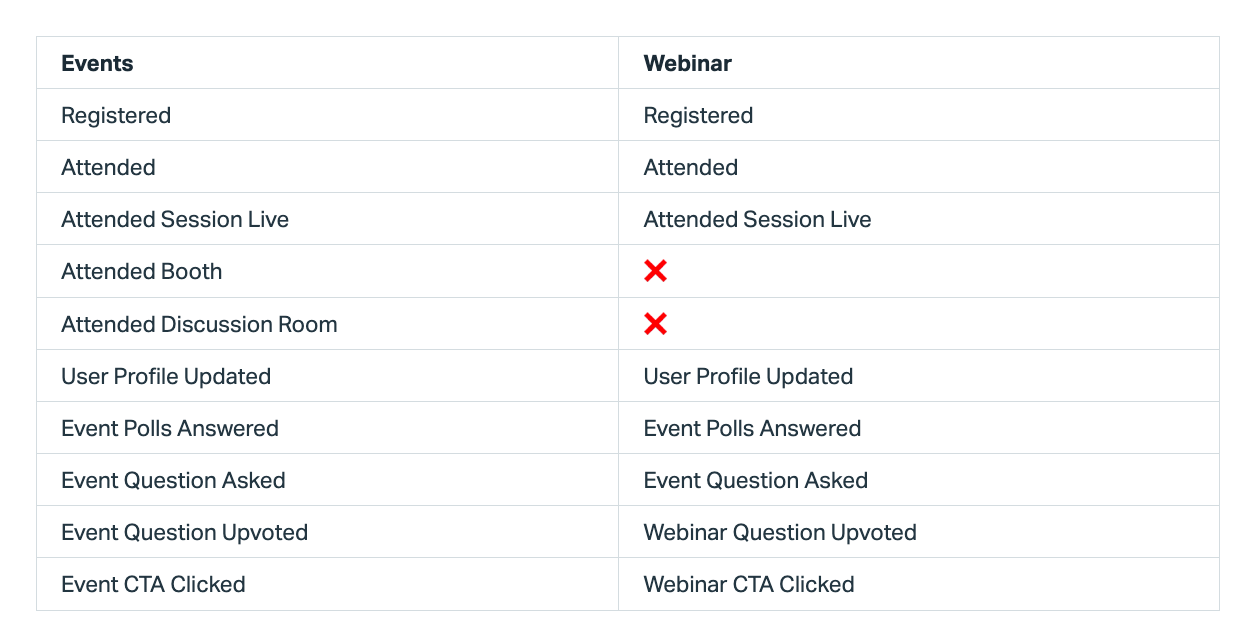Click Attended in the Webinar column
Viewport: 1240px width, 628px height.
coord(690,167)
